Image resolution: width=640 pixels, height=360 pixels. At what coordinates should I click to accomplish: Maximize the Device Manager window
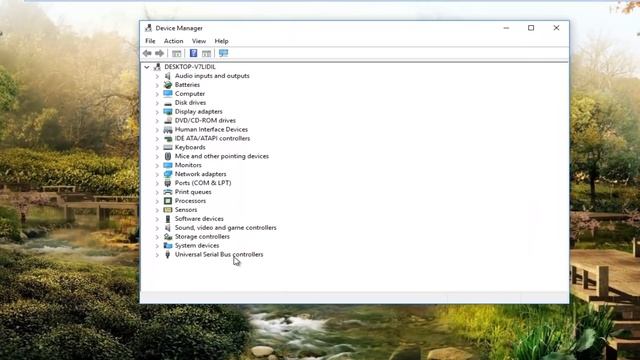pos(531,28)
